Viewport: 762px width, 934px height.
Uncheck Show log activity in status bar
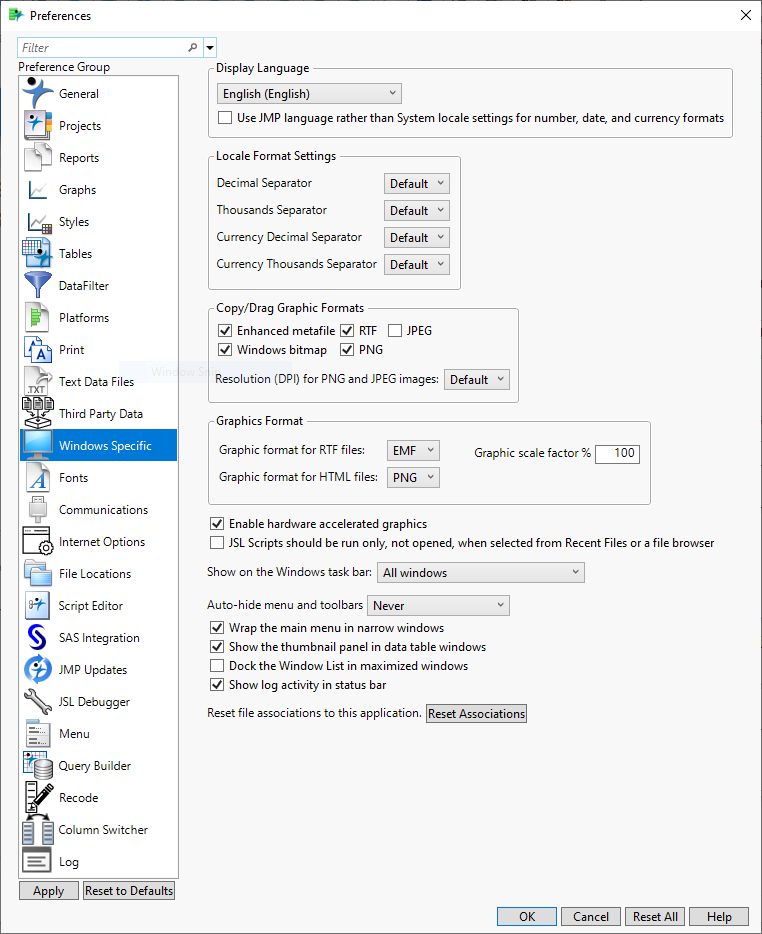(x=217, y=685)
